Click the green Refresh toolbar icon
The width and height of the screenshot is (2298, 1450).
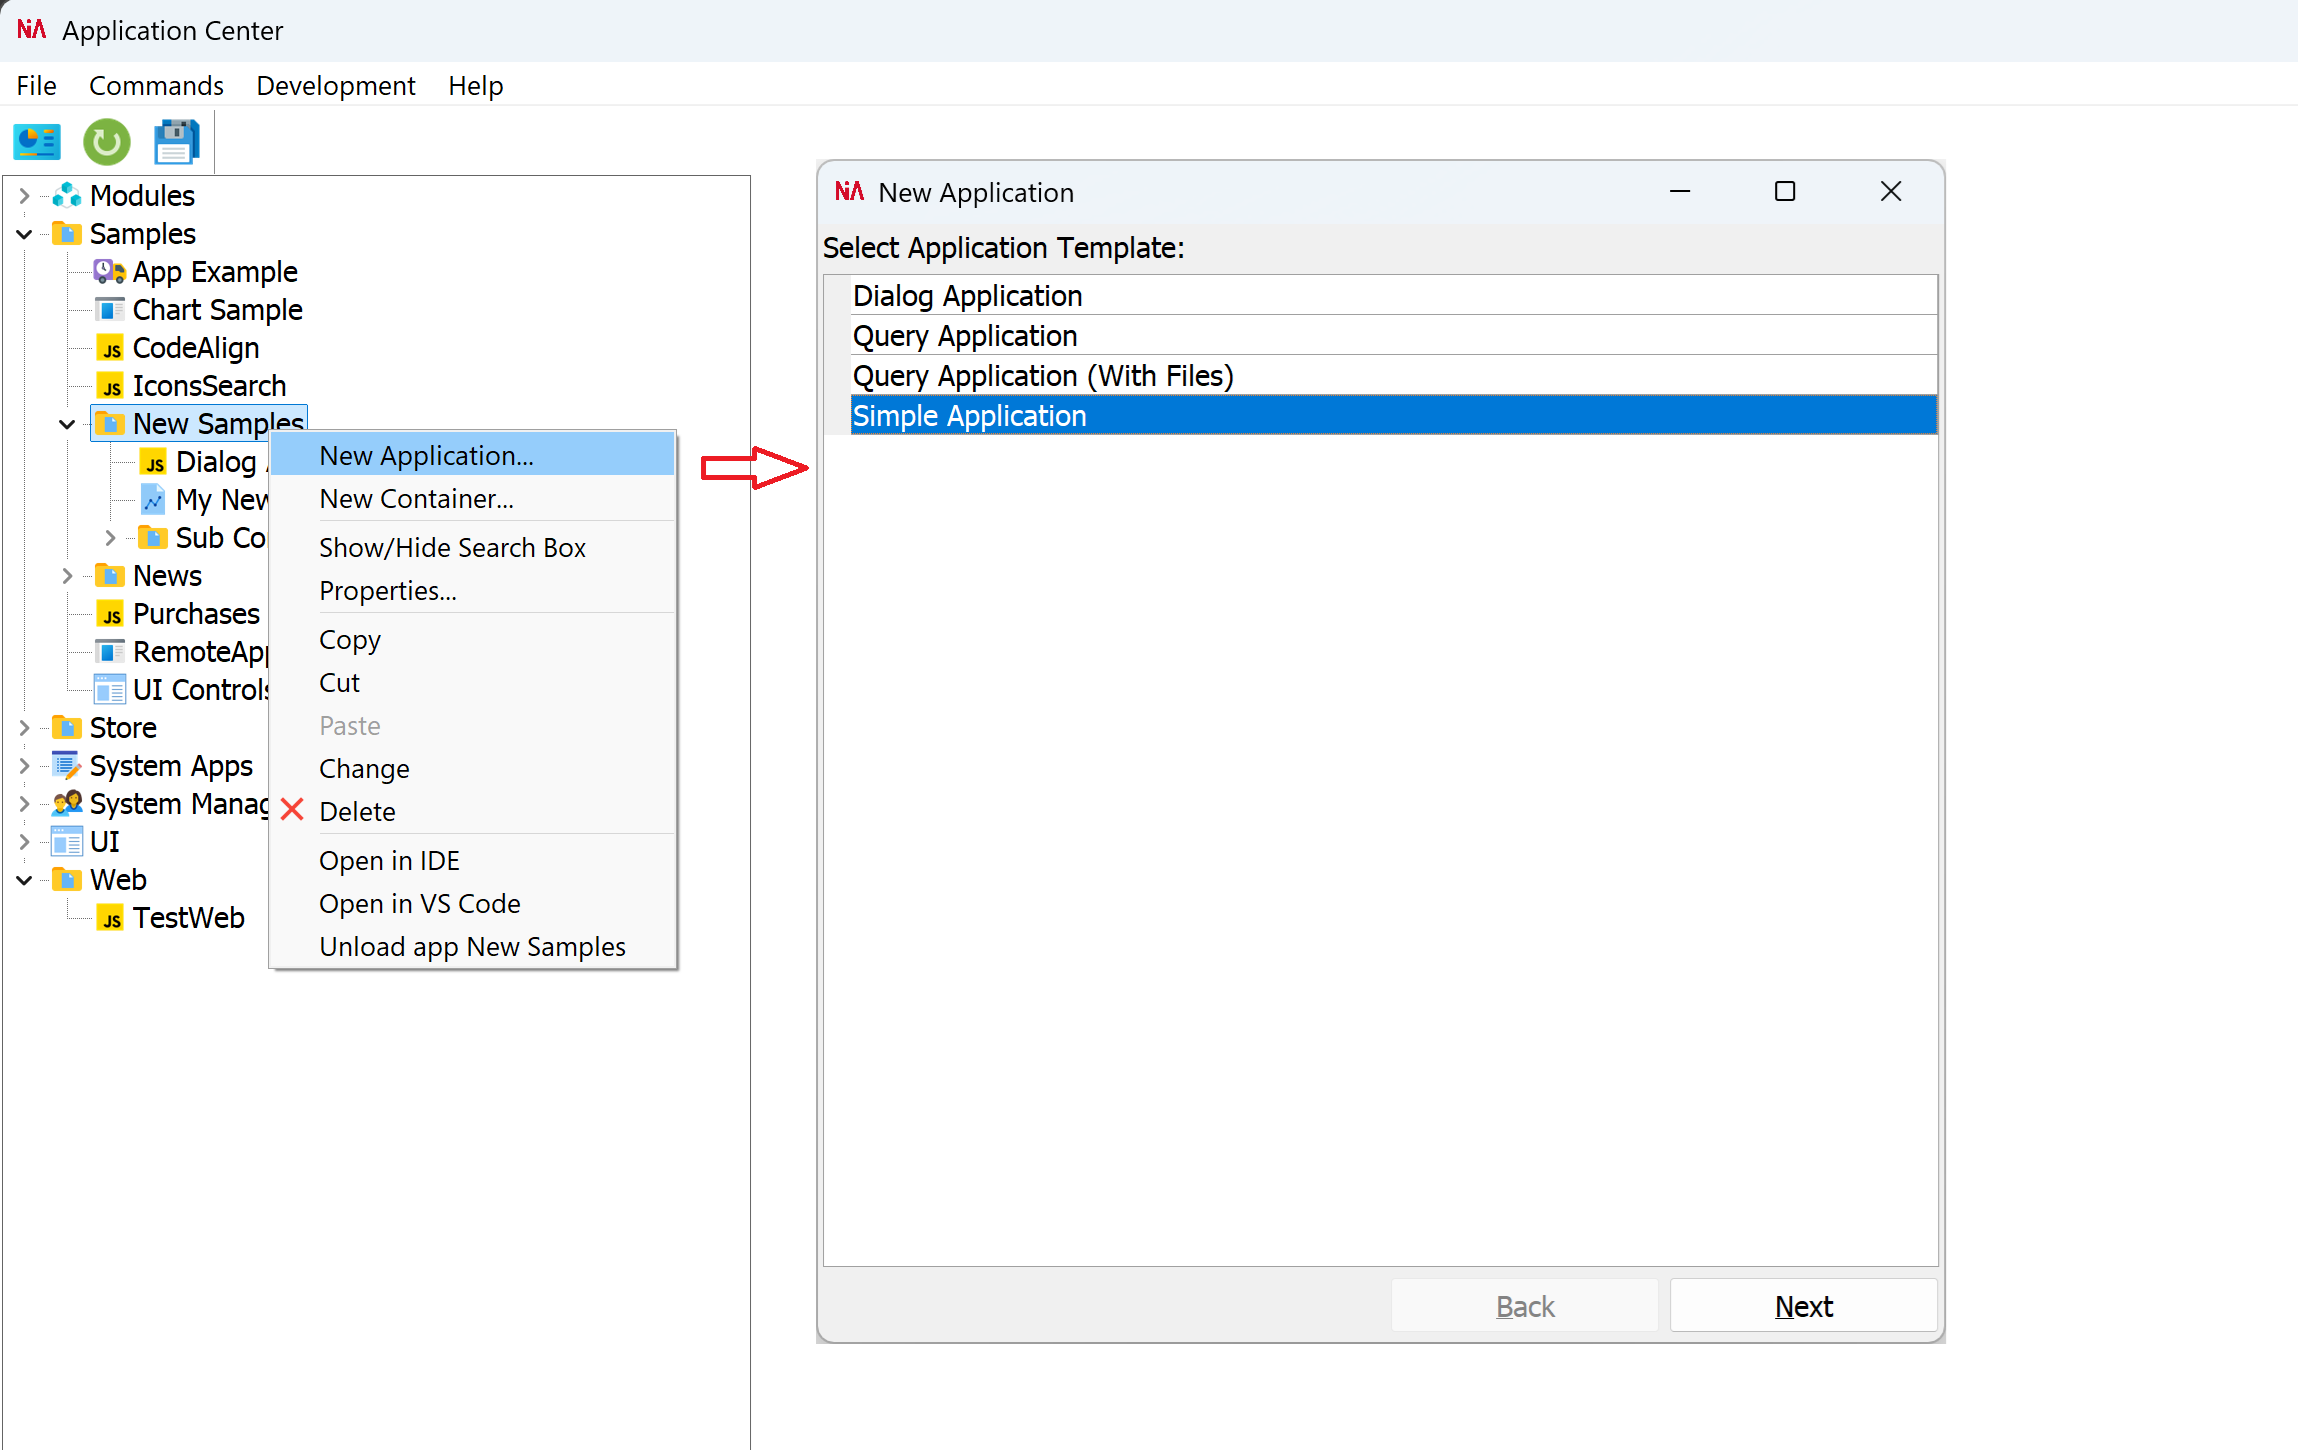click(106, 142)
